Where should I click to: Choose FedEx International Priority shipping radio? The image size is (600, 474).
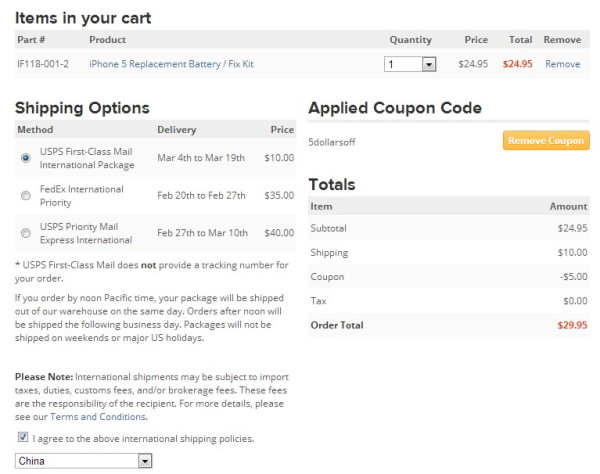(x=26, y=195)
